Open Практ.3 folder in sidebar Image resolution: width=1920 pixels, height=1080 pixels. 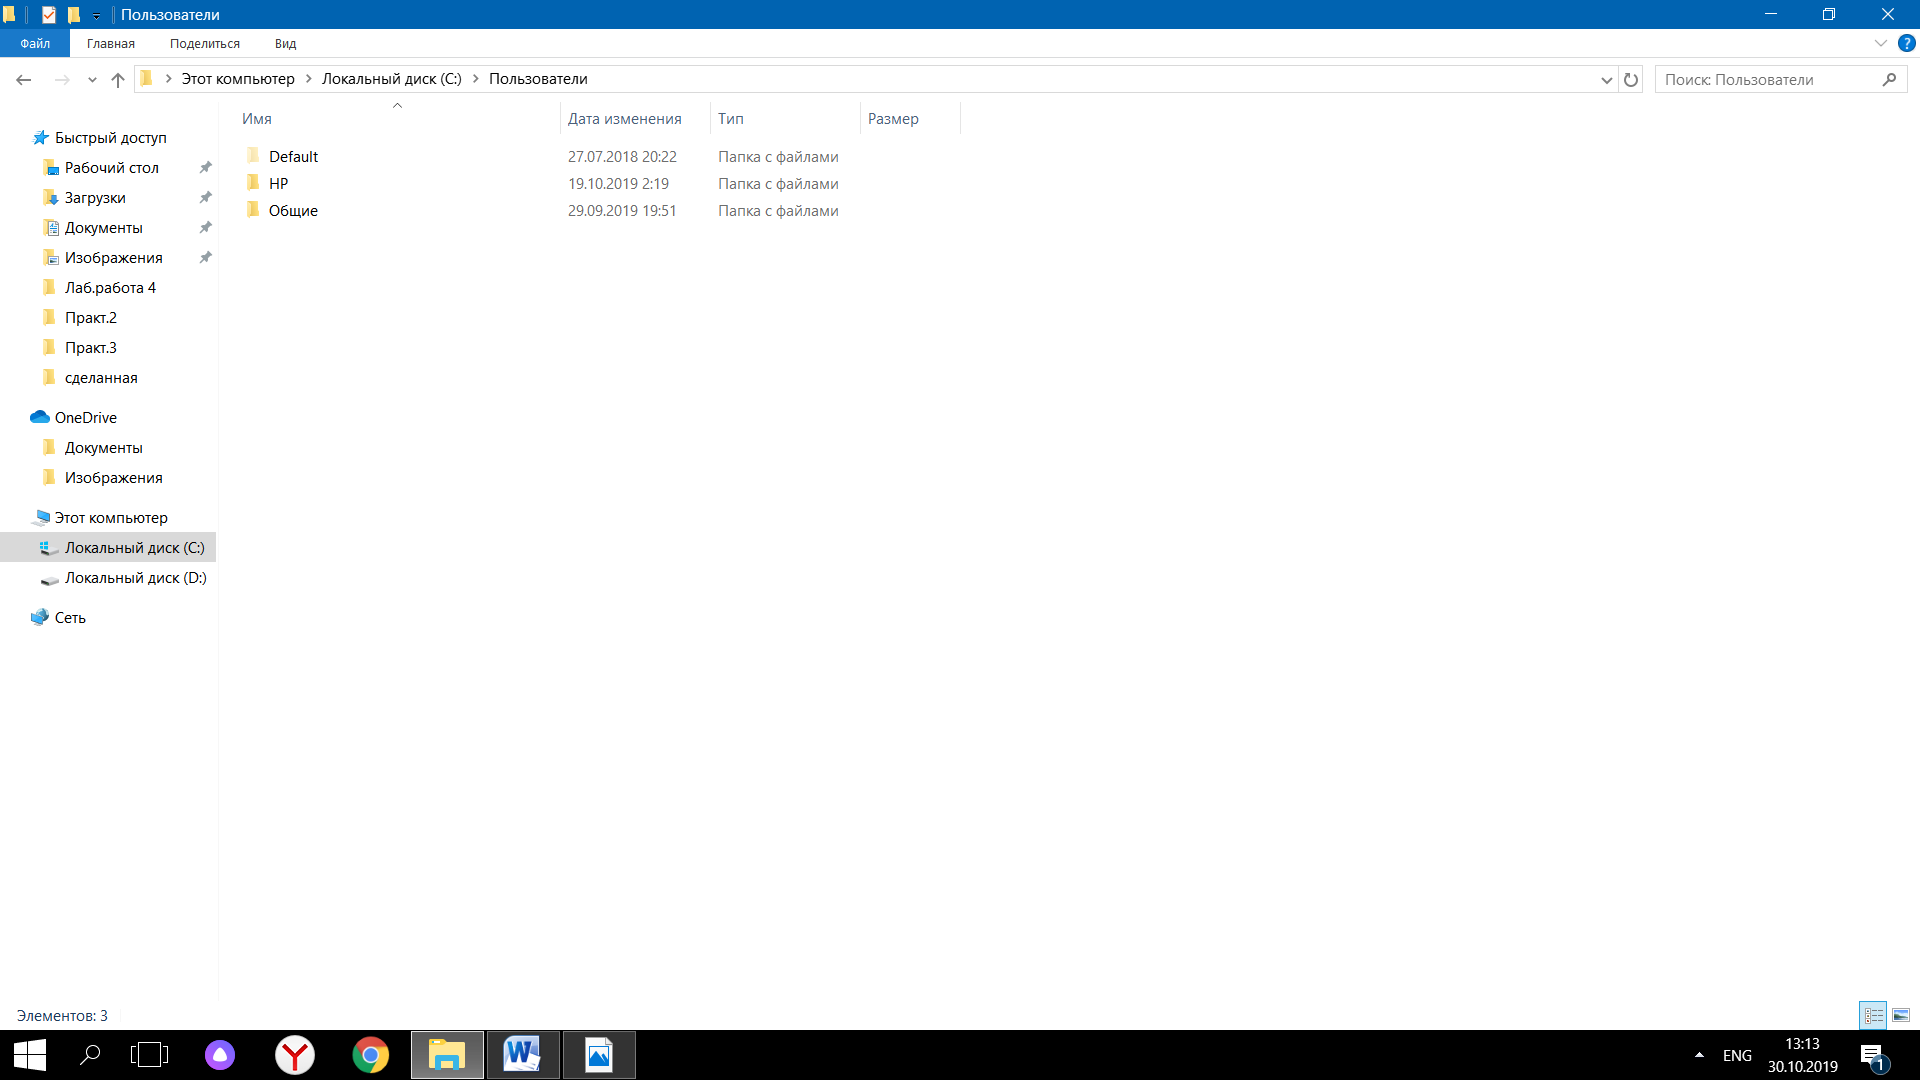pos(90,348)
